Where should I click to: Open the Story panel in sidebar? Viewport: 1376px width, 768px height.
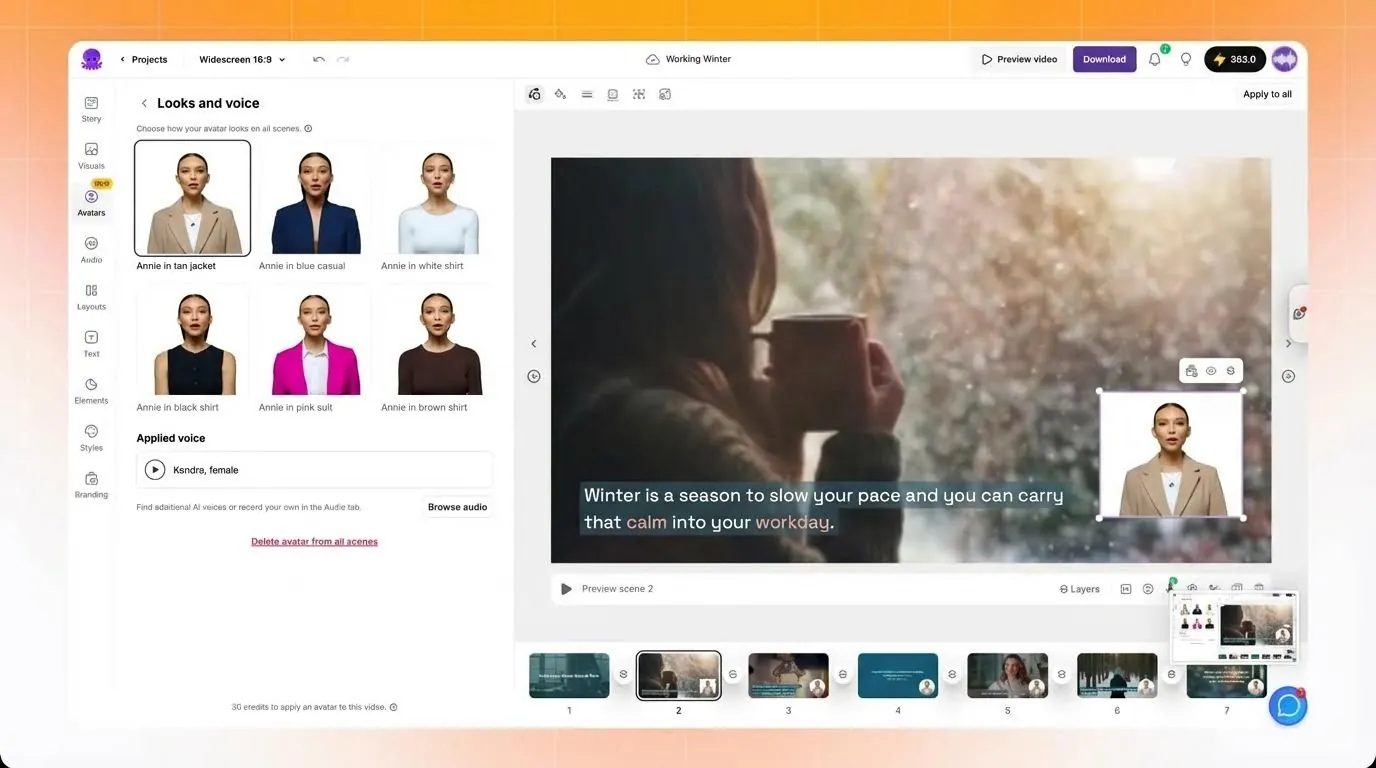pyautogui.click(x=91, y=109)
